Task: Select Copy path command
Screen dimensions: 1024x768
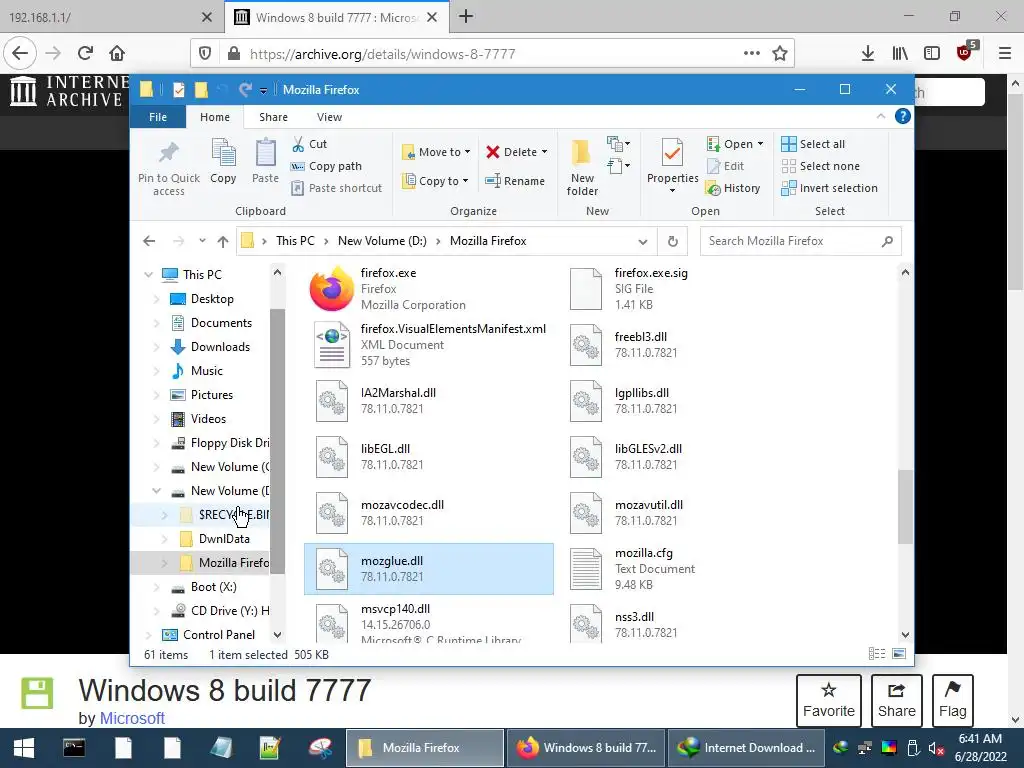Action: tap(326, 166)
